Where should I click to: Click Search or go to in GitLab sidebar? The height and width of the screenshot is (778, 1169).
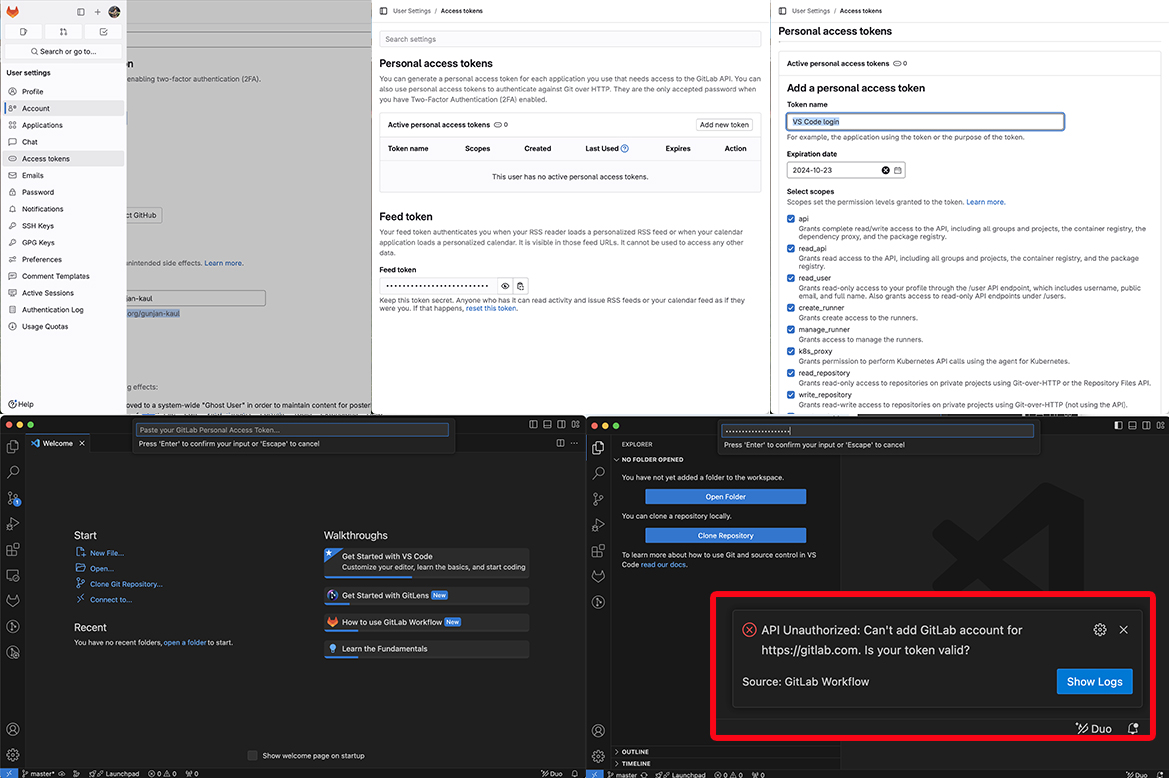coord(63,51)
